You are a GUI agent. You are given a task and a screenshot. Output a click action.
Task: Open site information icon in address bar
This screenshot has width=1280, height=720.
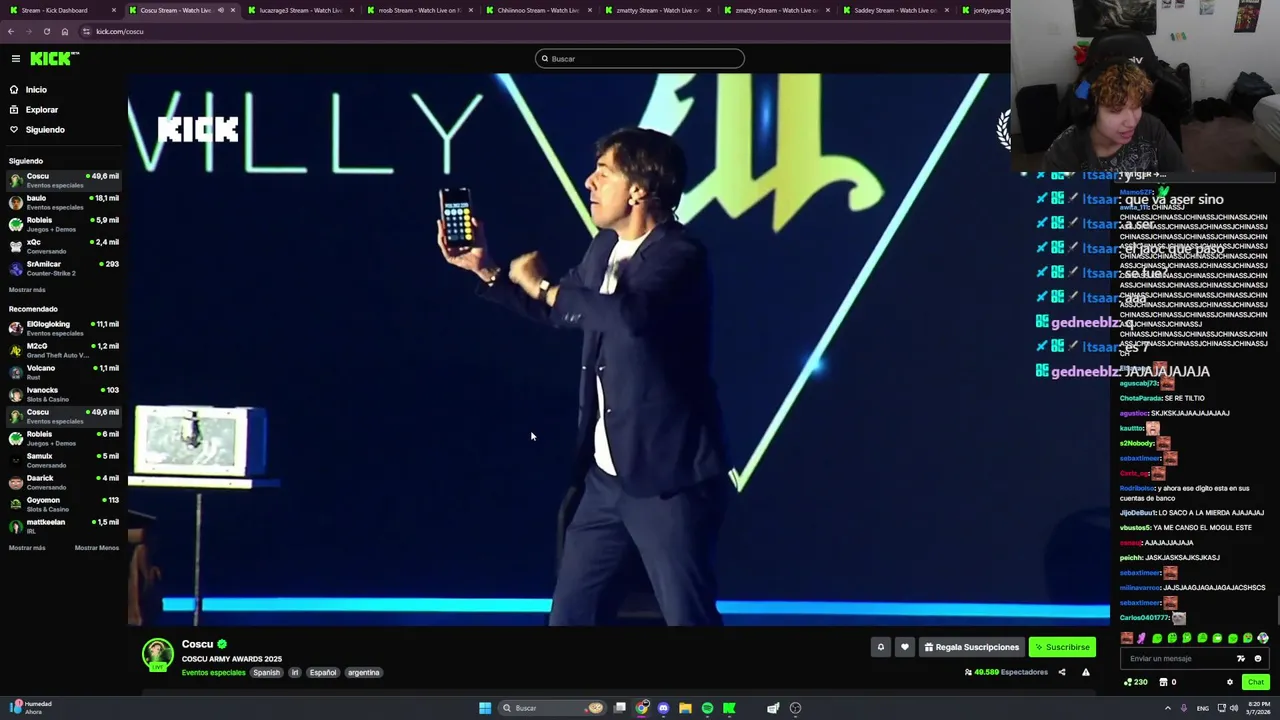coord(86,31)
